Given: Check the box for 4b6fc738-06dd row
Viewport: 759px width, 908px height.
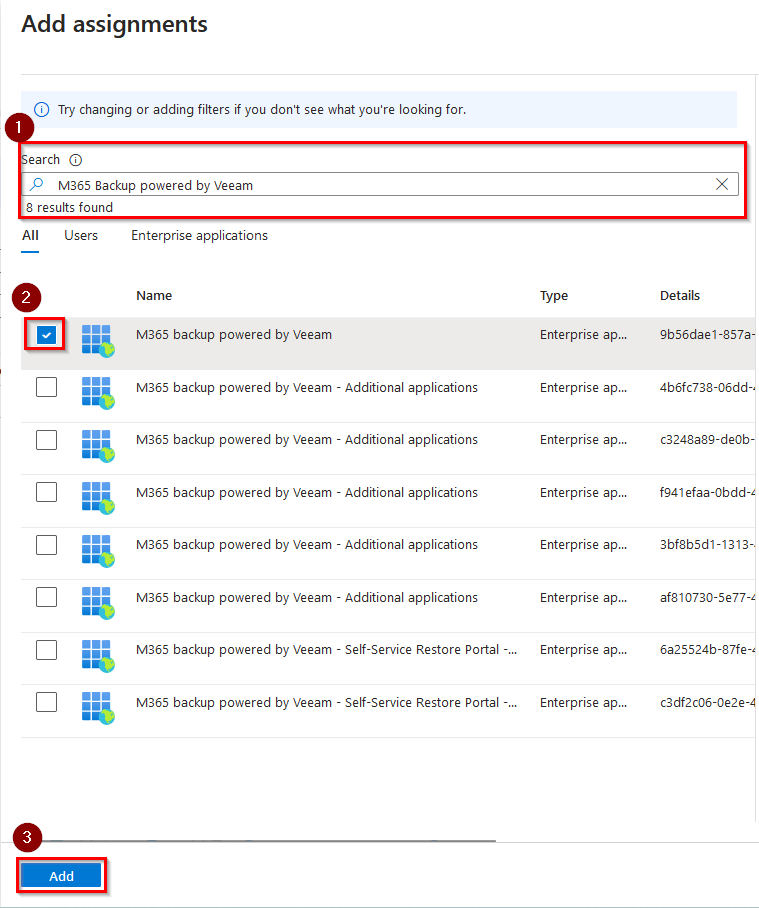Looking at the screenshot, I should (x=46, y=387).
